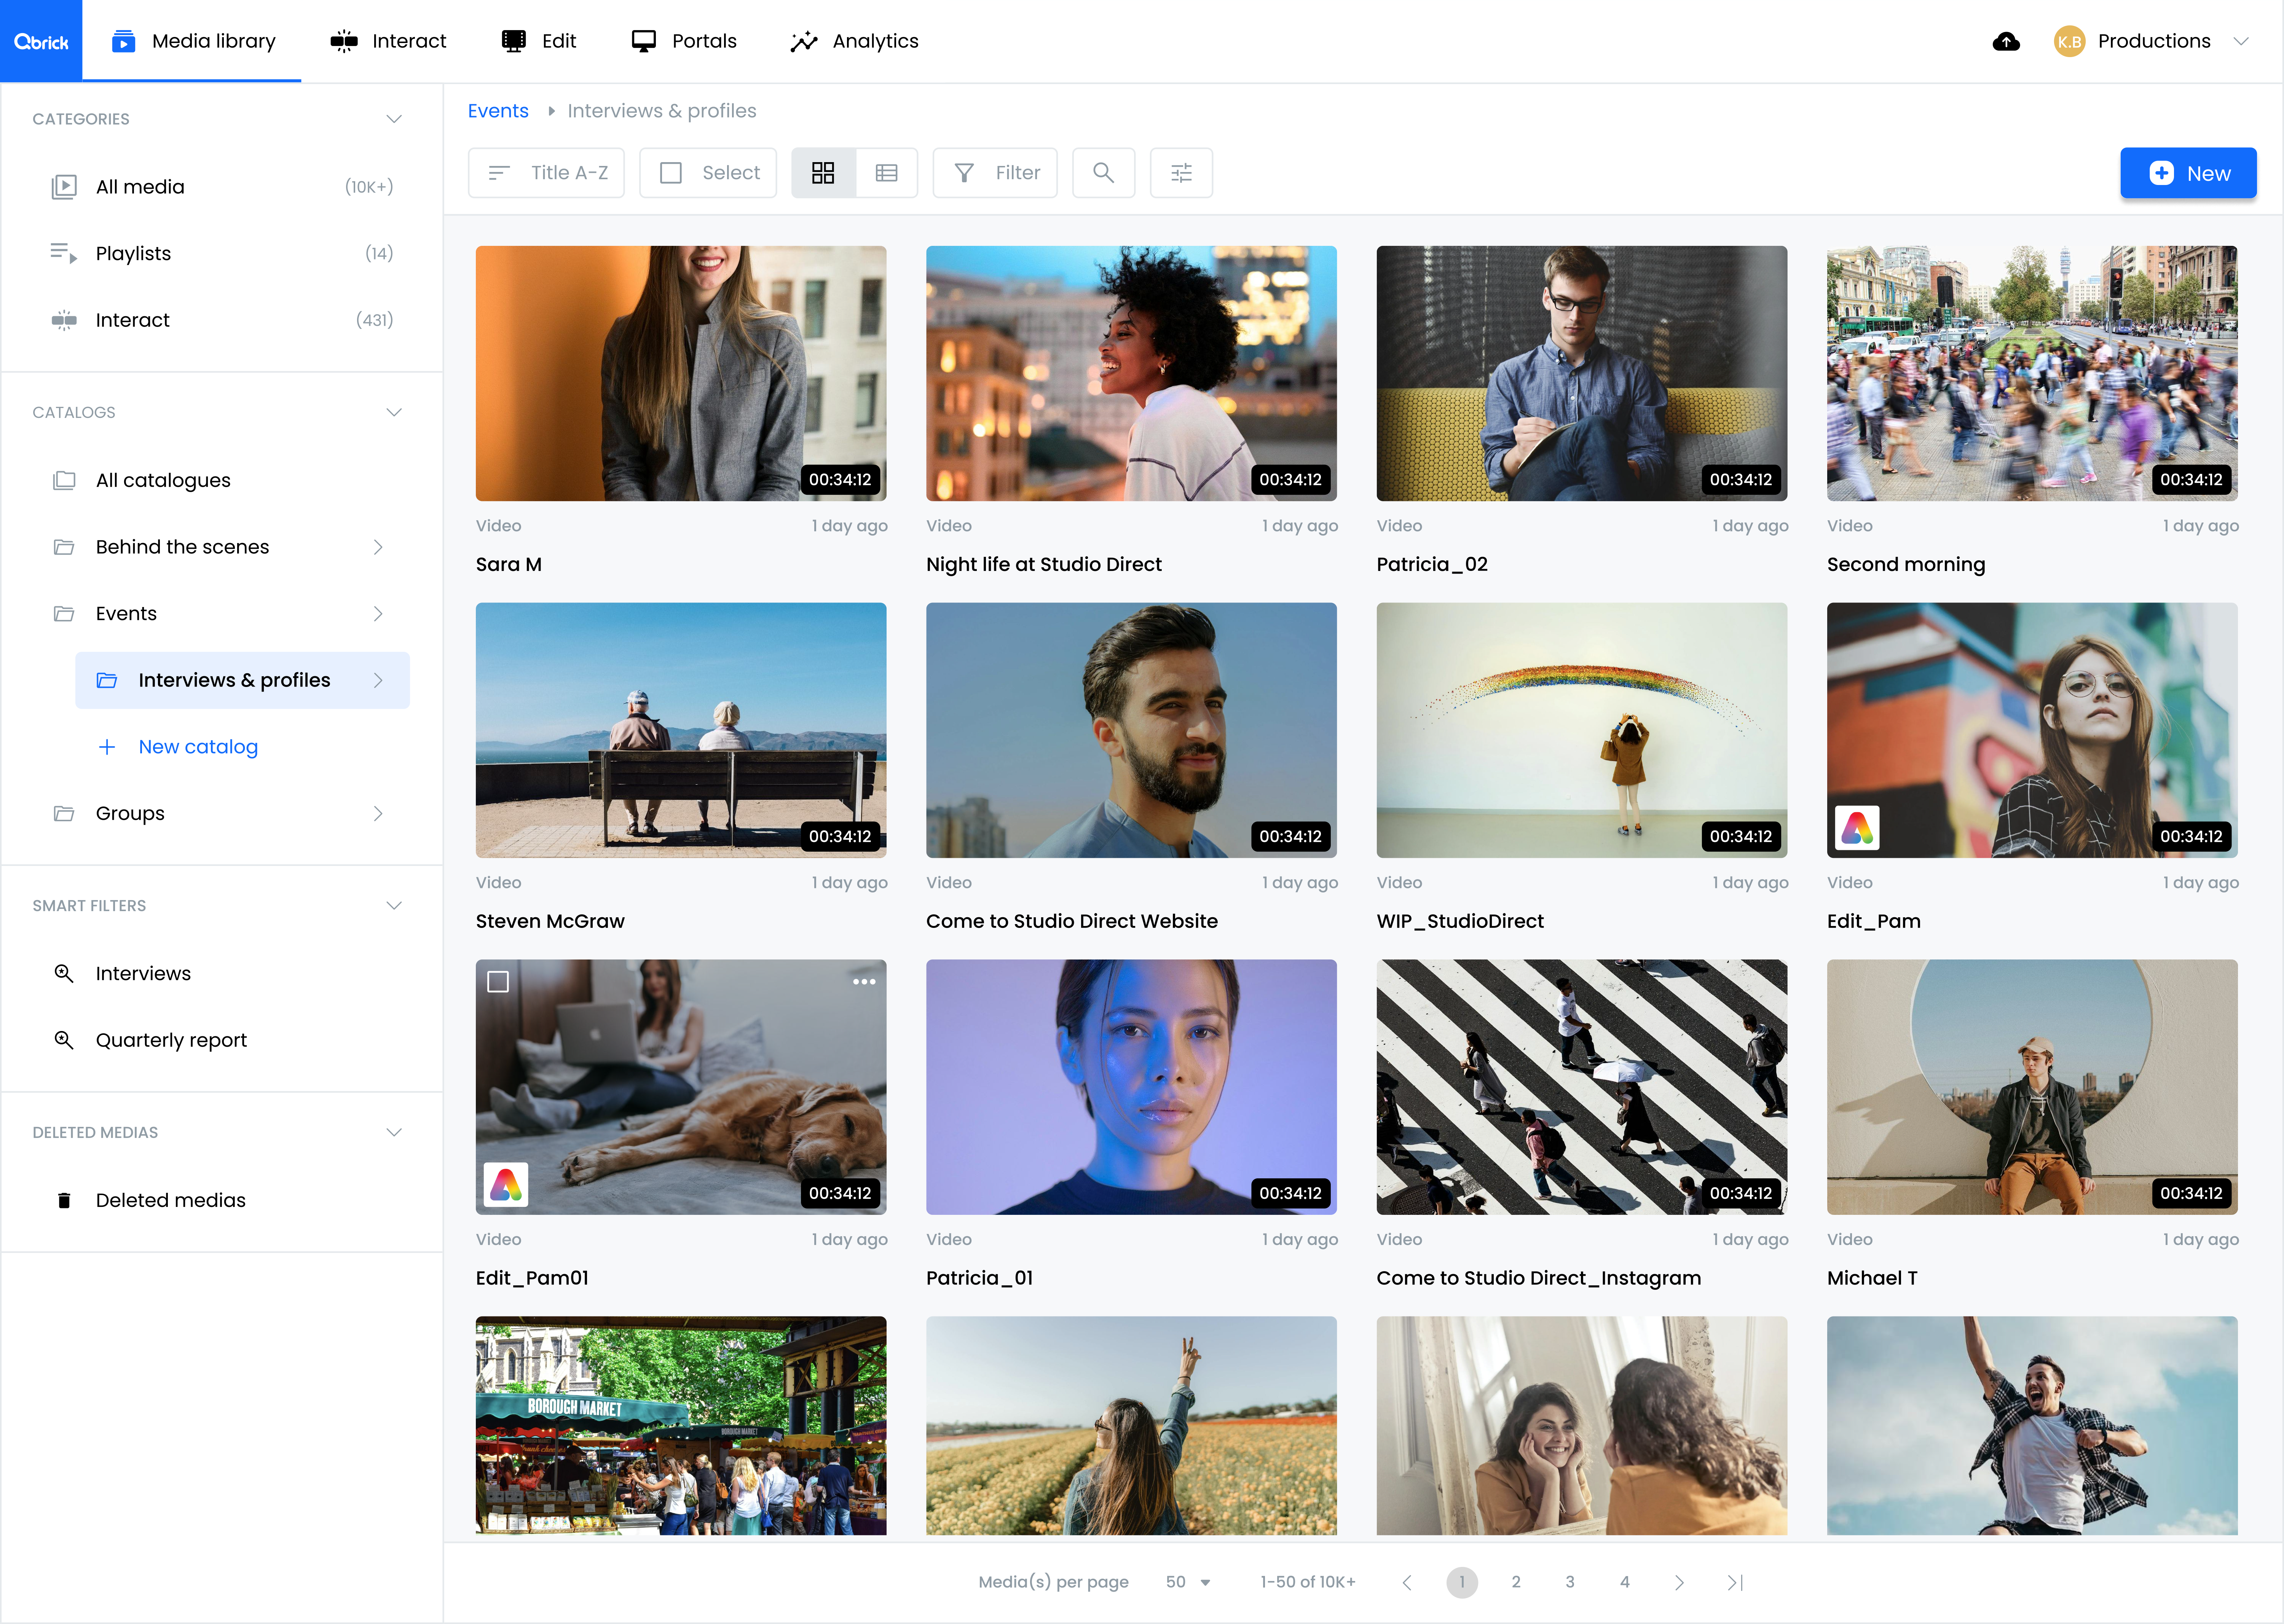
Task: Go to page 2
Action: (x=1516, y=1582)
